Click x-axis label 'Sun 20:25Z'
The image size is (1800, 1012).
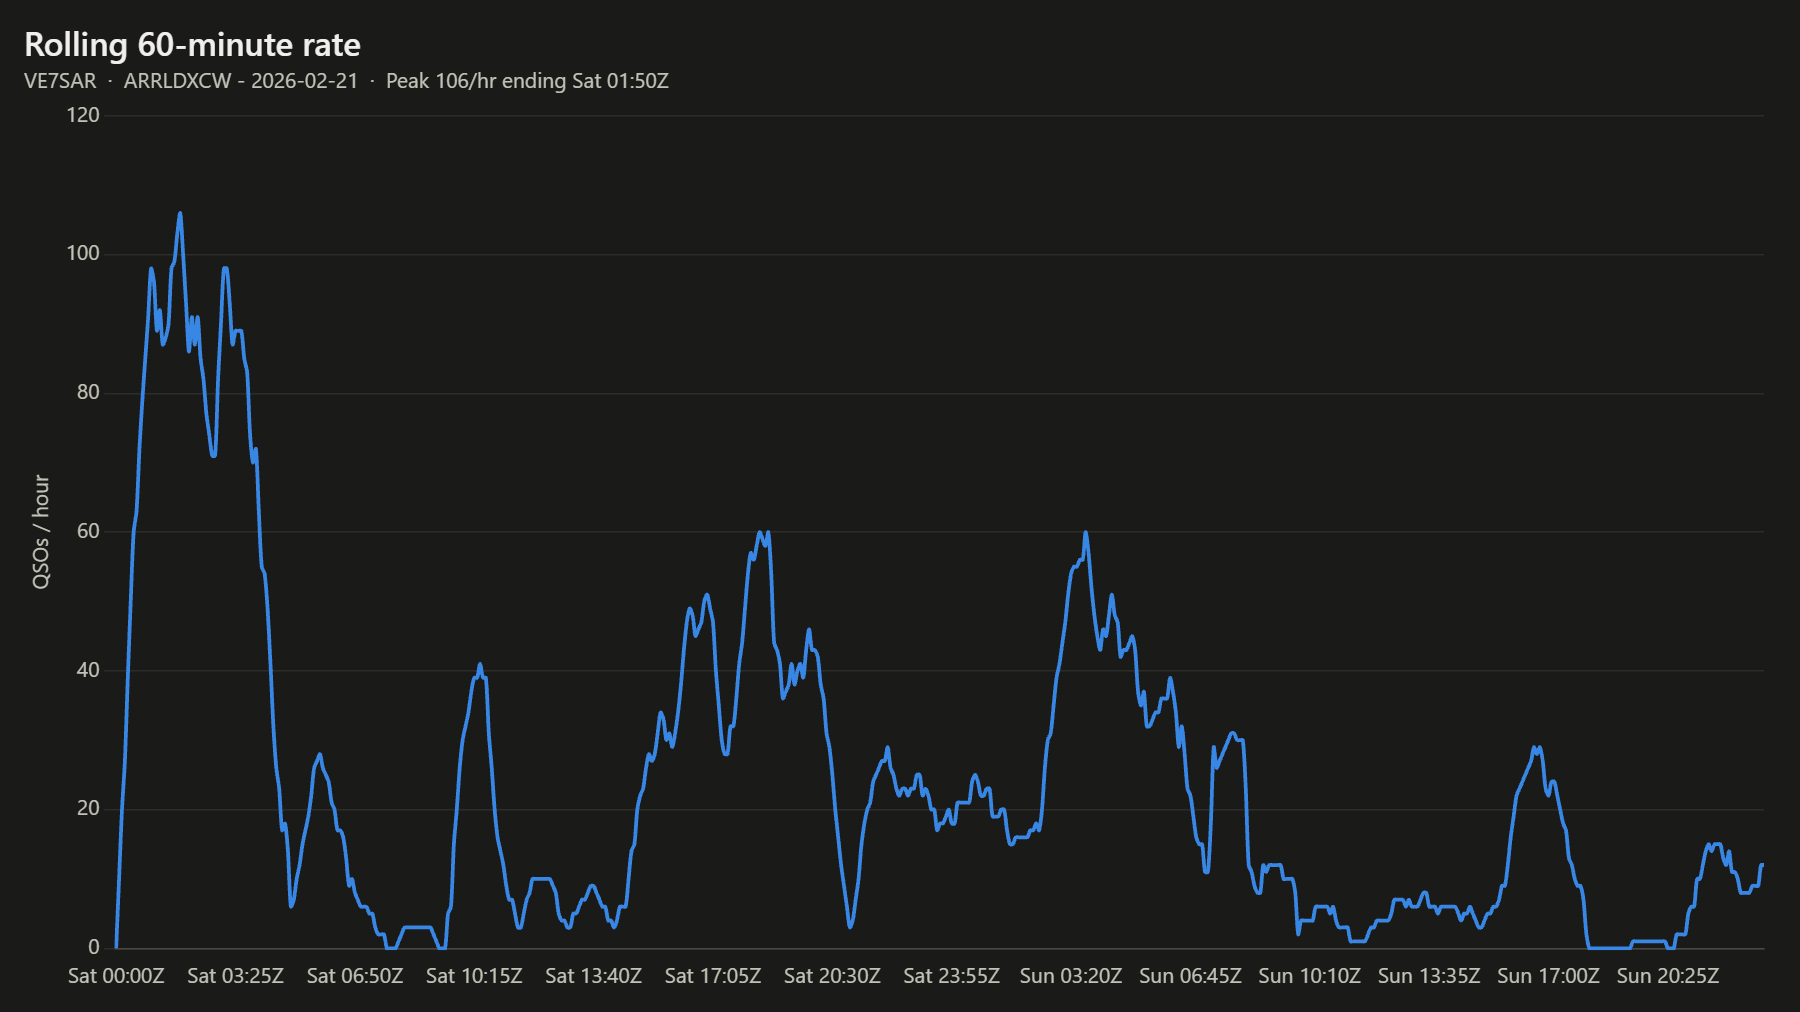1668,976
